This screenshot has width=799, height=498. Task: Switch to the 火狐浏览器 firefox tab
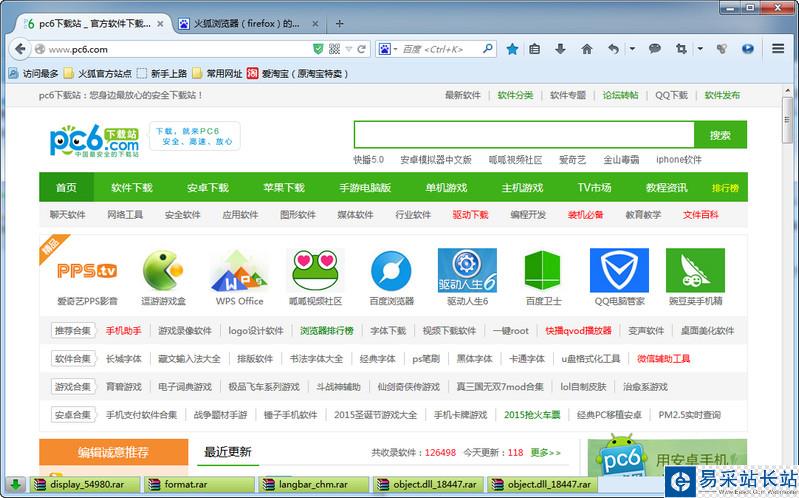click(247, 23)
